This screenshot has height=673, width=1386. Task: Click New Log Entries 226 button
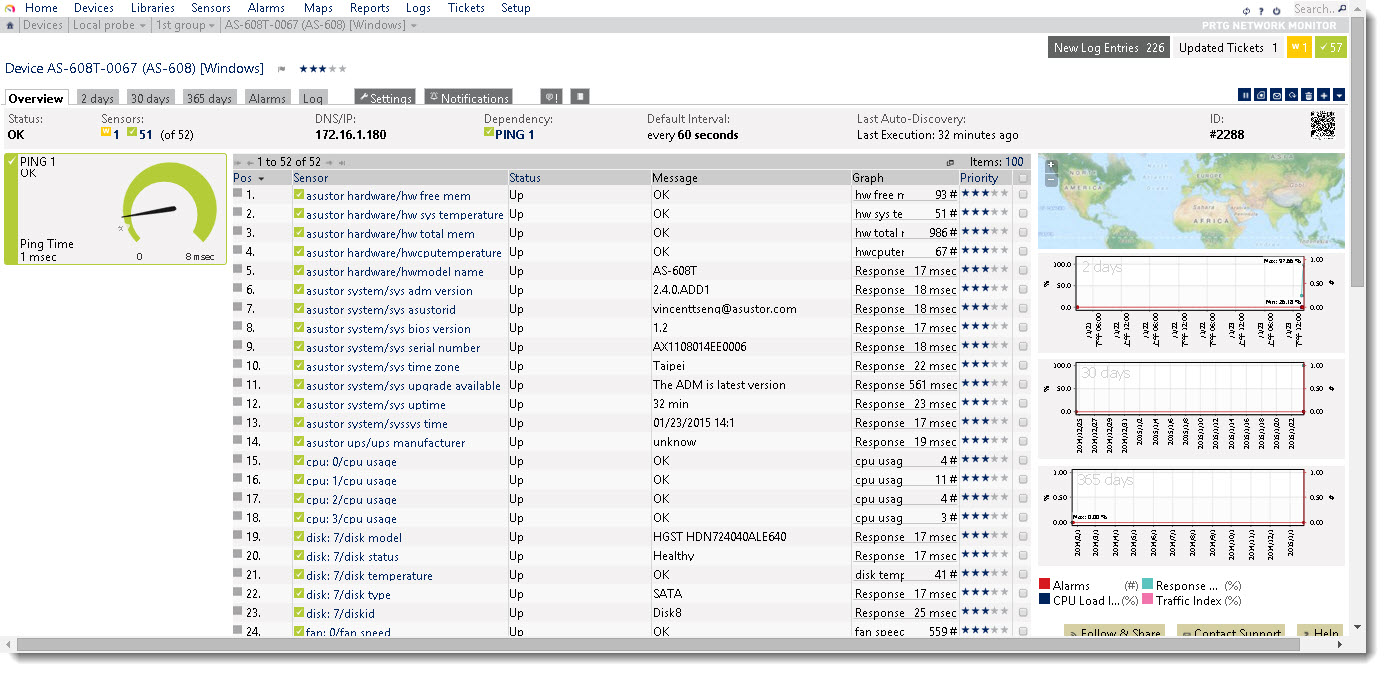(1109, 47)
